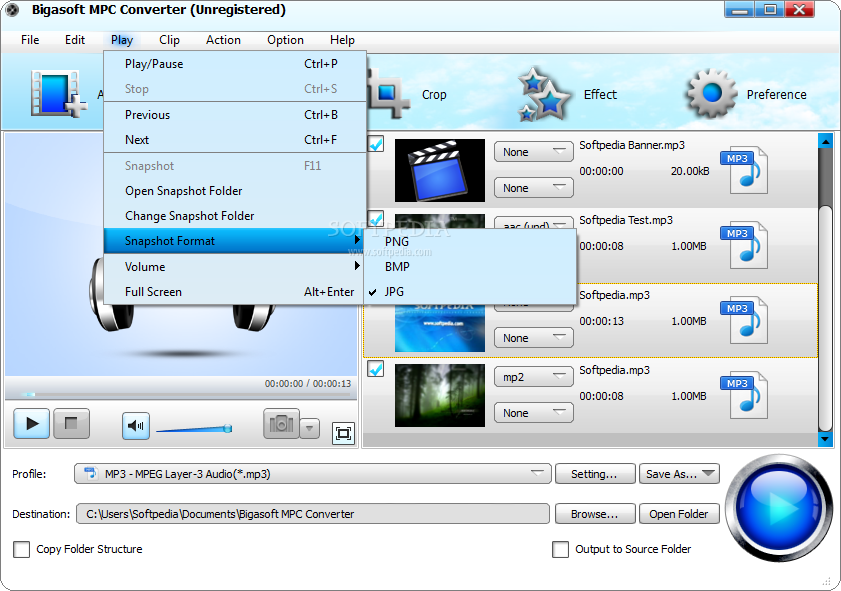The width and height of the screenshot is (841, 591).
Task: Expand the snapshot options arrow beside the camera
Action: click(x=309, y=428)
